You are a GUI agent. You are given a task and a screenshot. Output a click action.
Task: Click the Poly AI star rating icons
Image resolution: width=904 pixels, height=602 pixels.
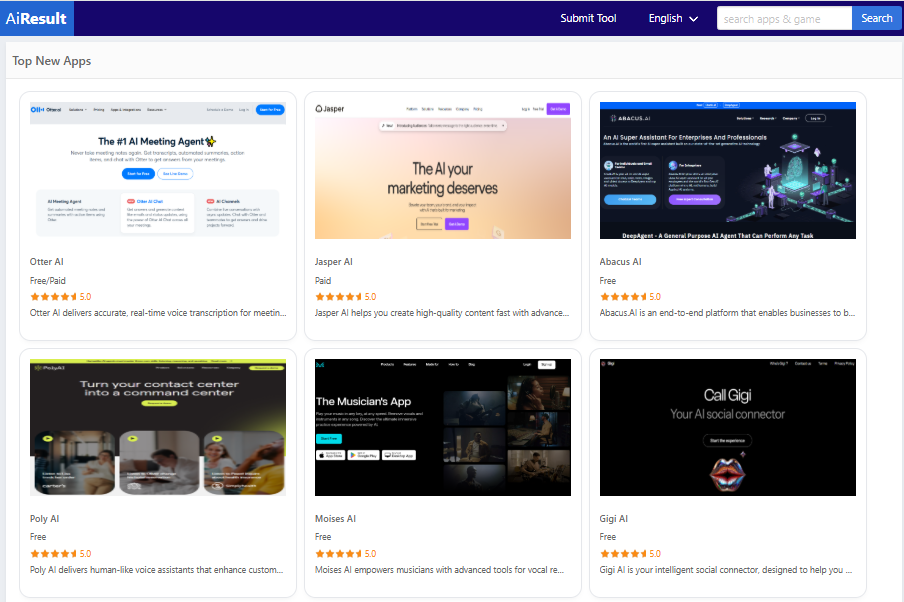coord(54,554)
